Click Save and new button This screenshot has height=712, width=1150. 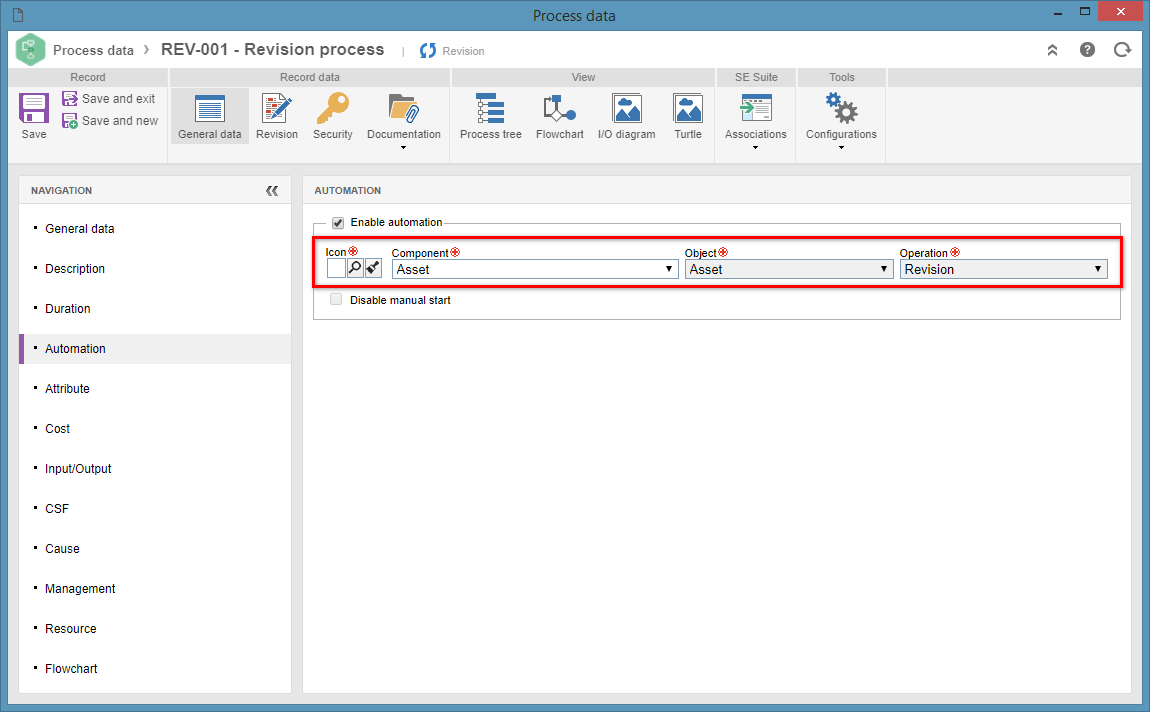point(110,120)
